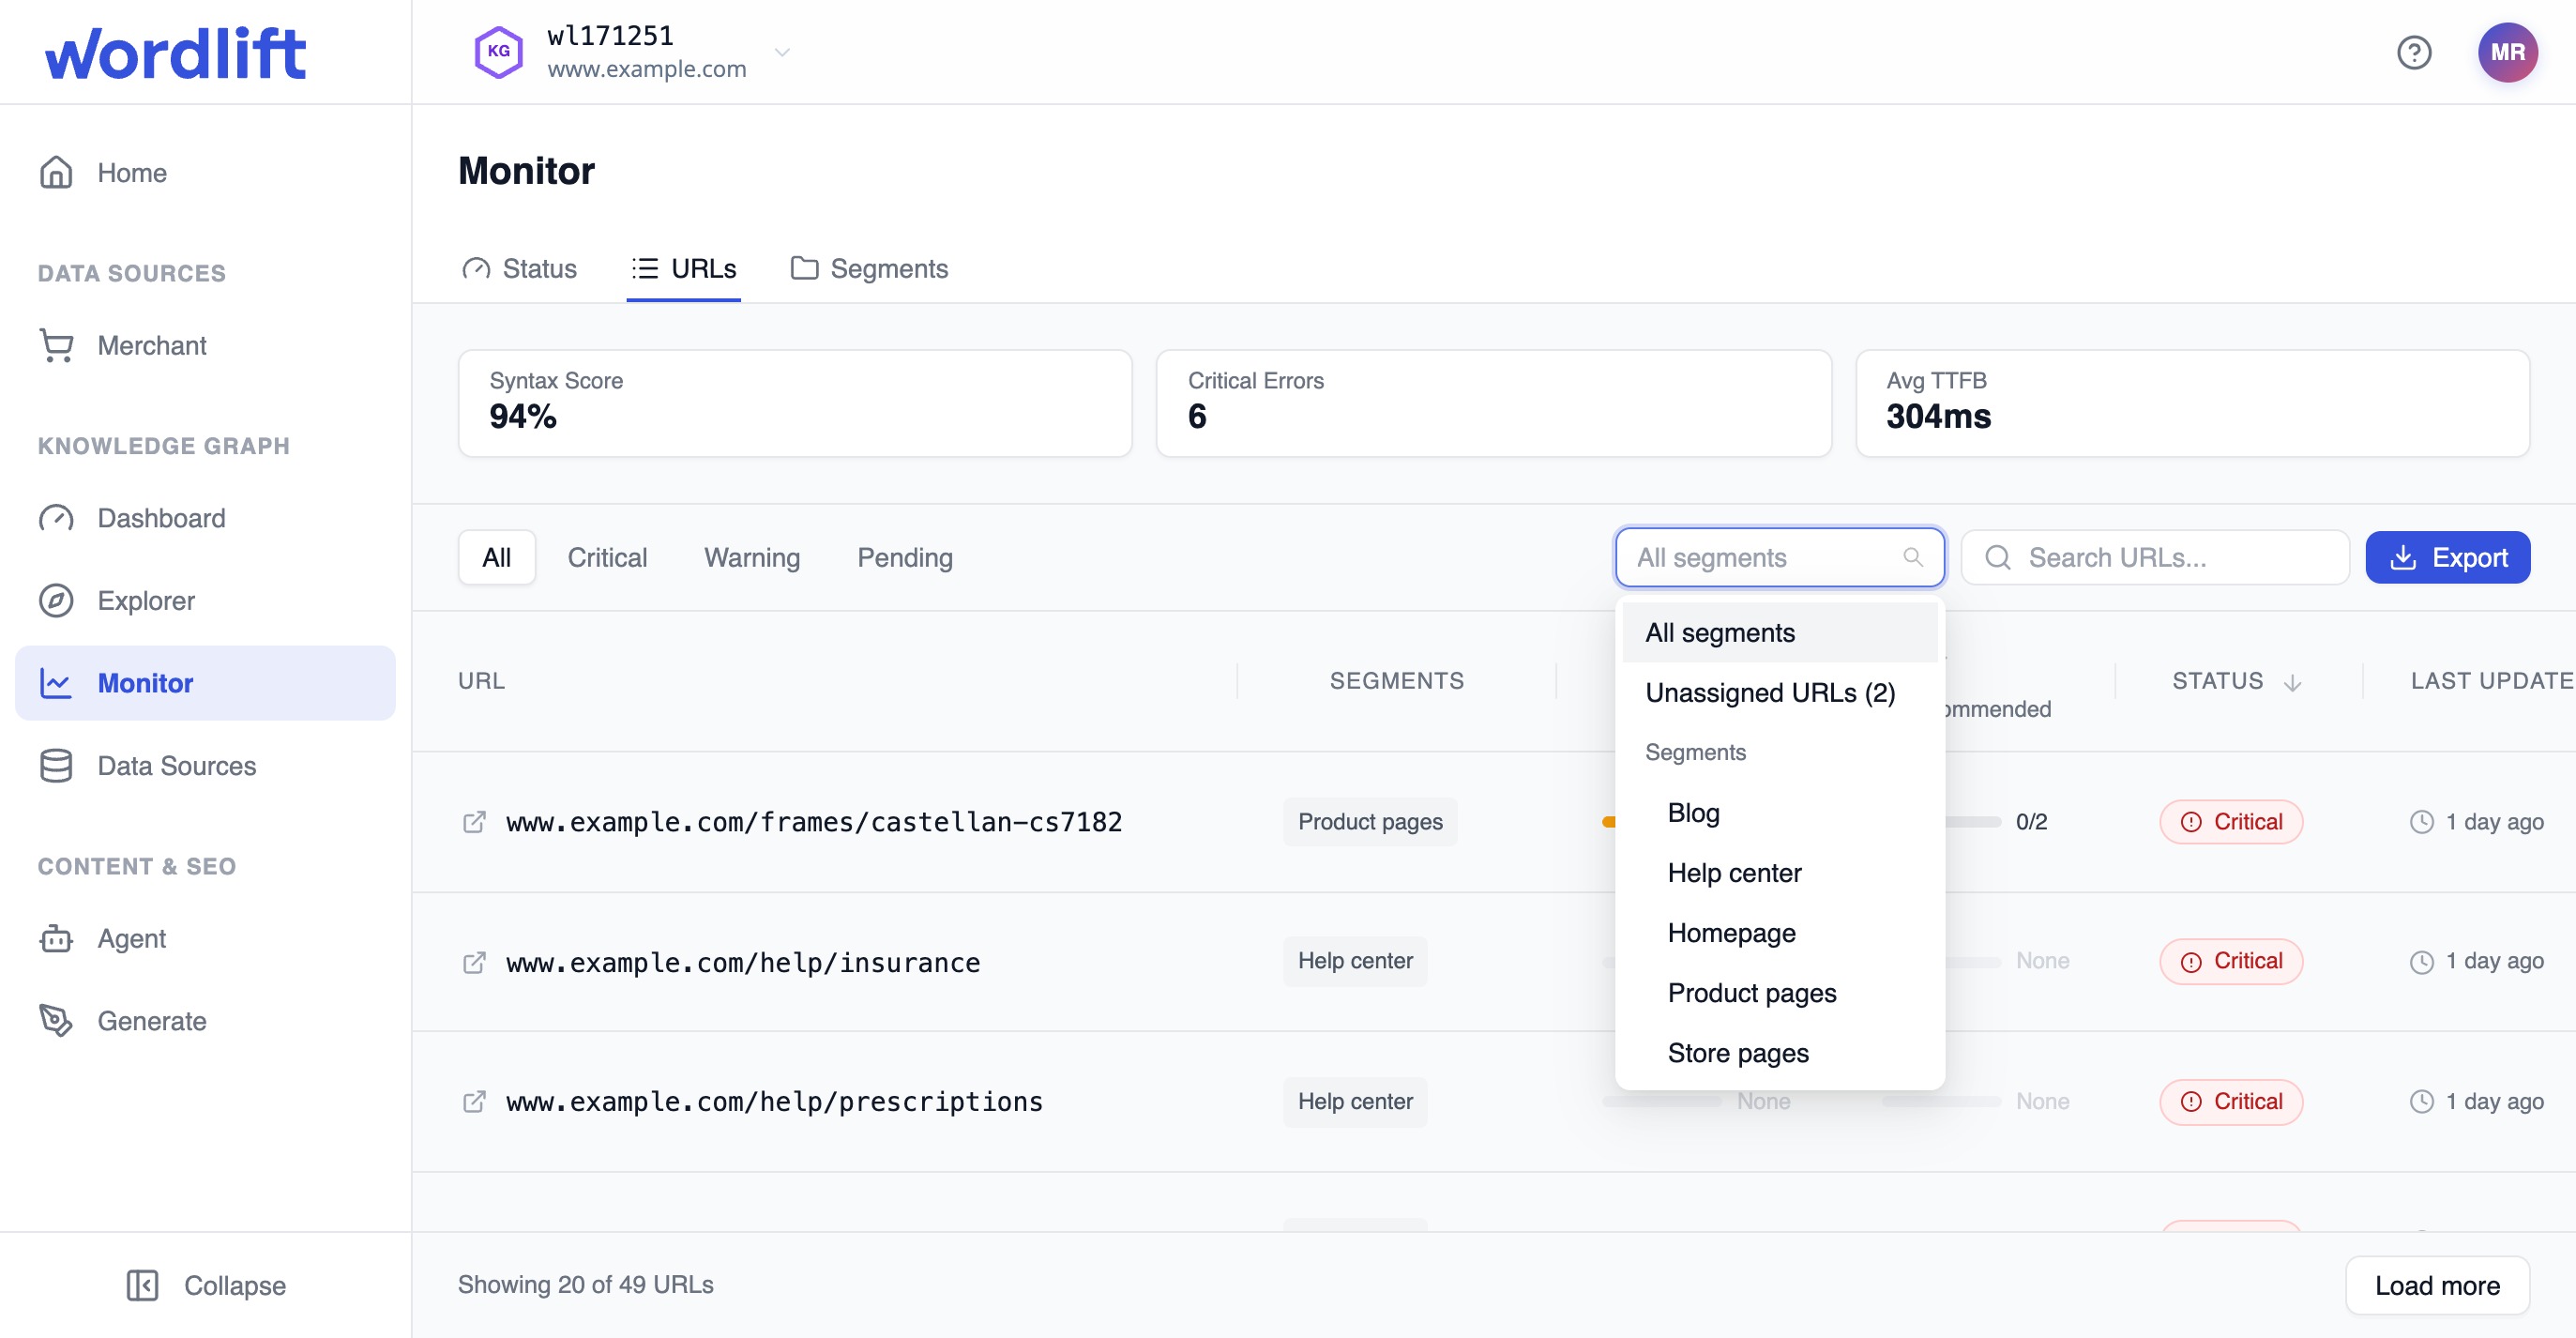This screenshot has height=1338, width=2576.
Task: Click the Explorer compass icon
Action: pyautogui.click(x=56, y=600)
